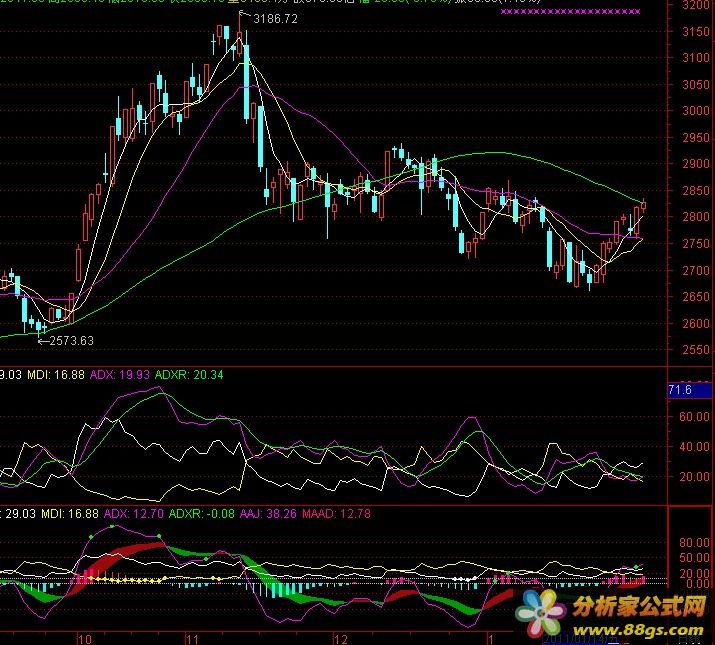The width and height of the screenshot is (715, 645).
Task: Click the ADX: 19.93 indicator value
Action: (120, 375)
